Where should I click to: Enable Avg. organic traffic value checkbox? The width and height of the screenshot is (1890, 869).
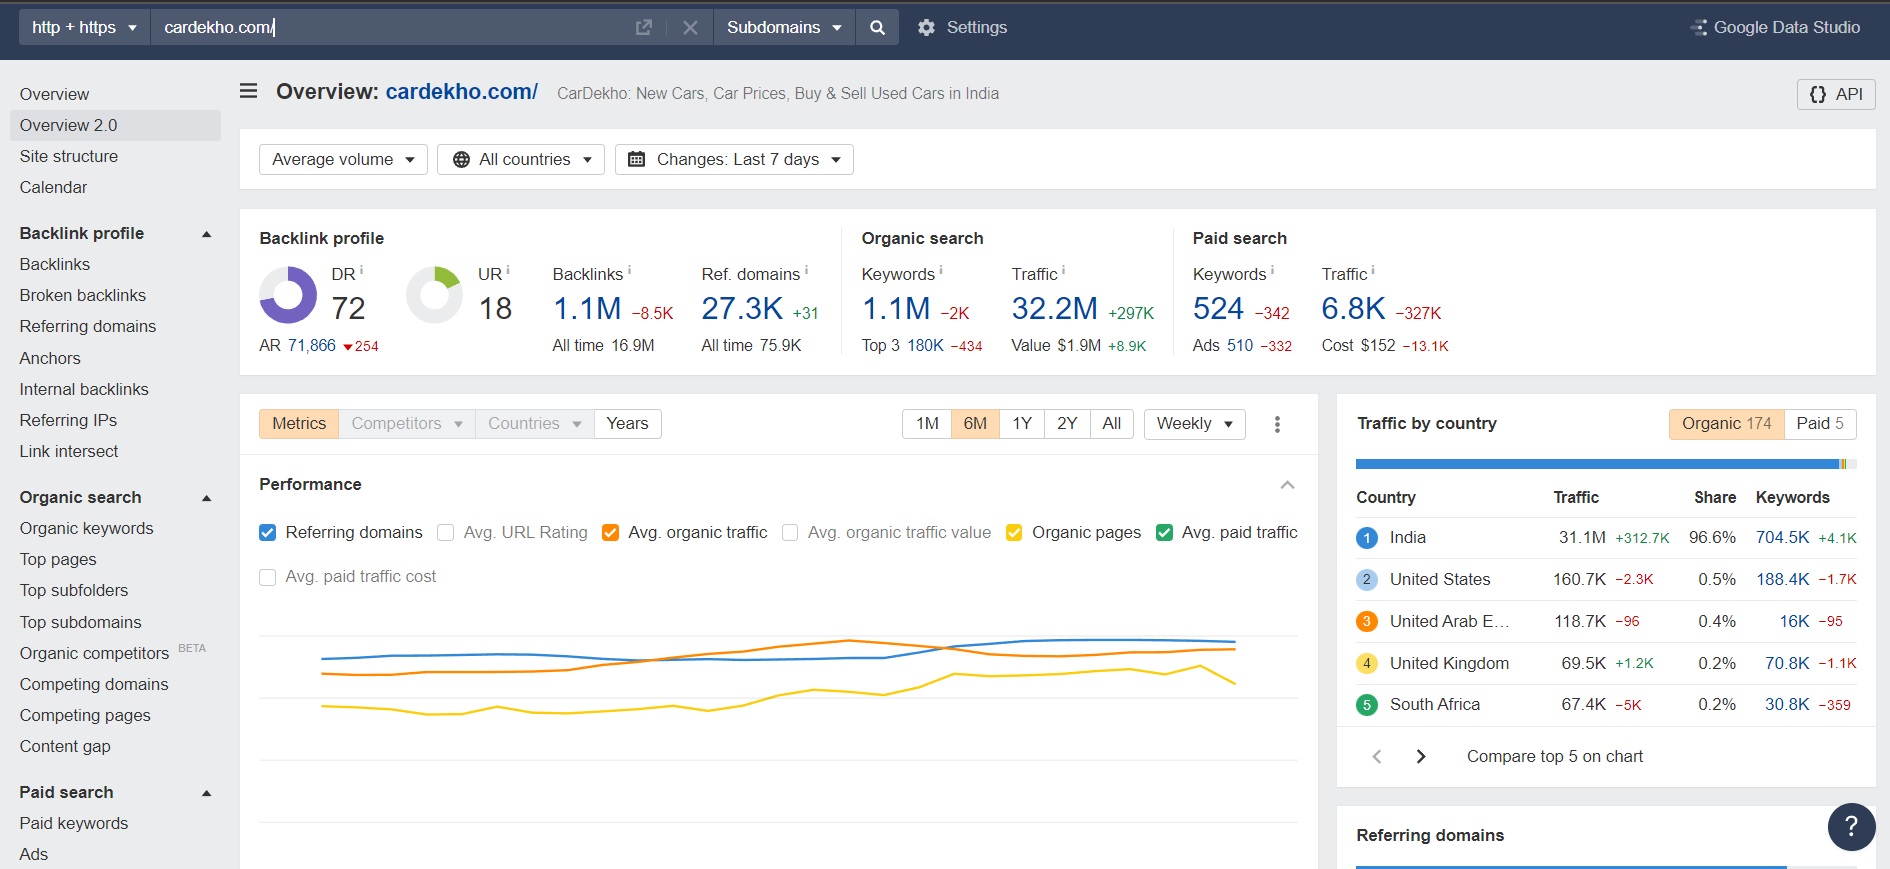(790, 533)
